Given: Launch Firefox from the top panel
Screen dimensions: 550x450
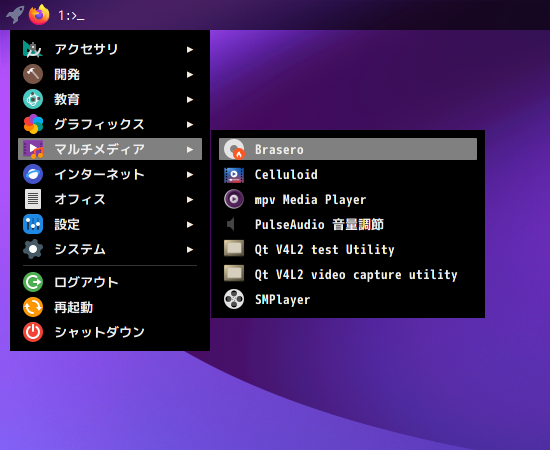Looking at the screenshot, I should click(x=39, y=15).
